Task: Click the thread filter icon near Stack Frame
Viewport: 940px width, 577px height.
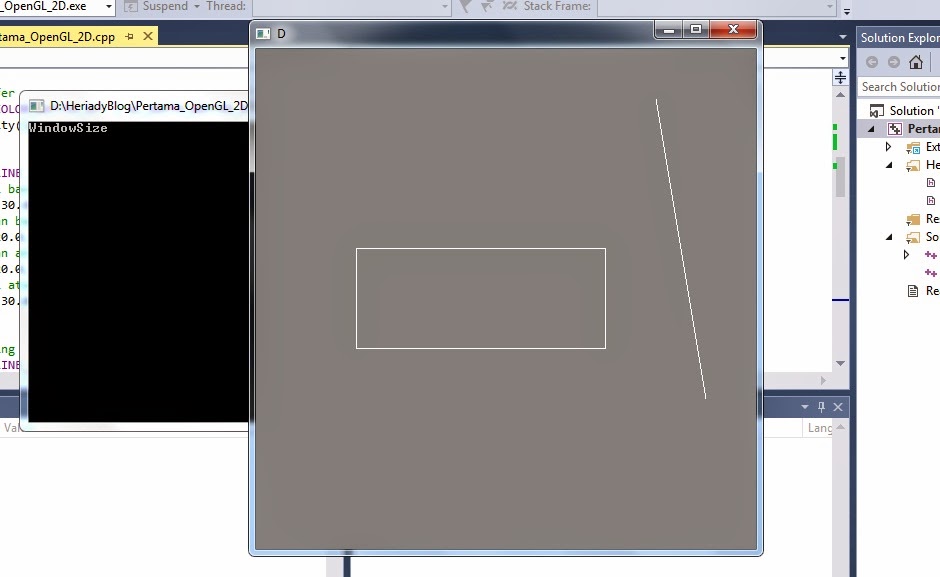Action: [487, 7]
